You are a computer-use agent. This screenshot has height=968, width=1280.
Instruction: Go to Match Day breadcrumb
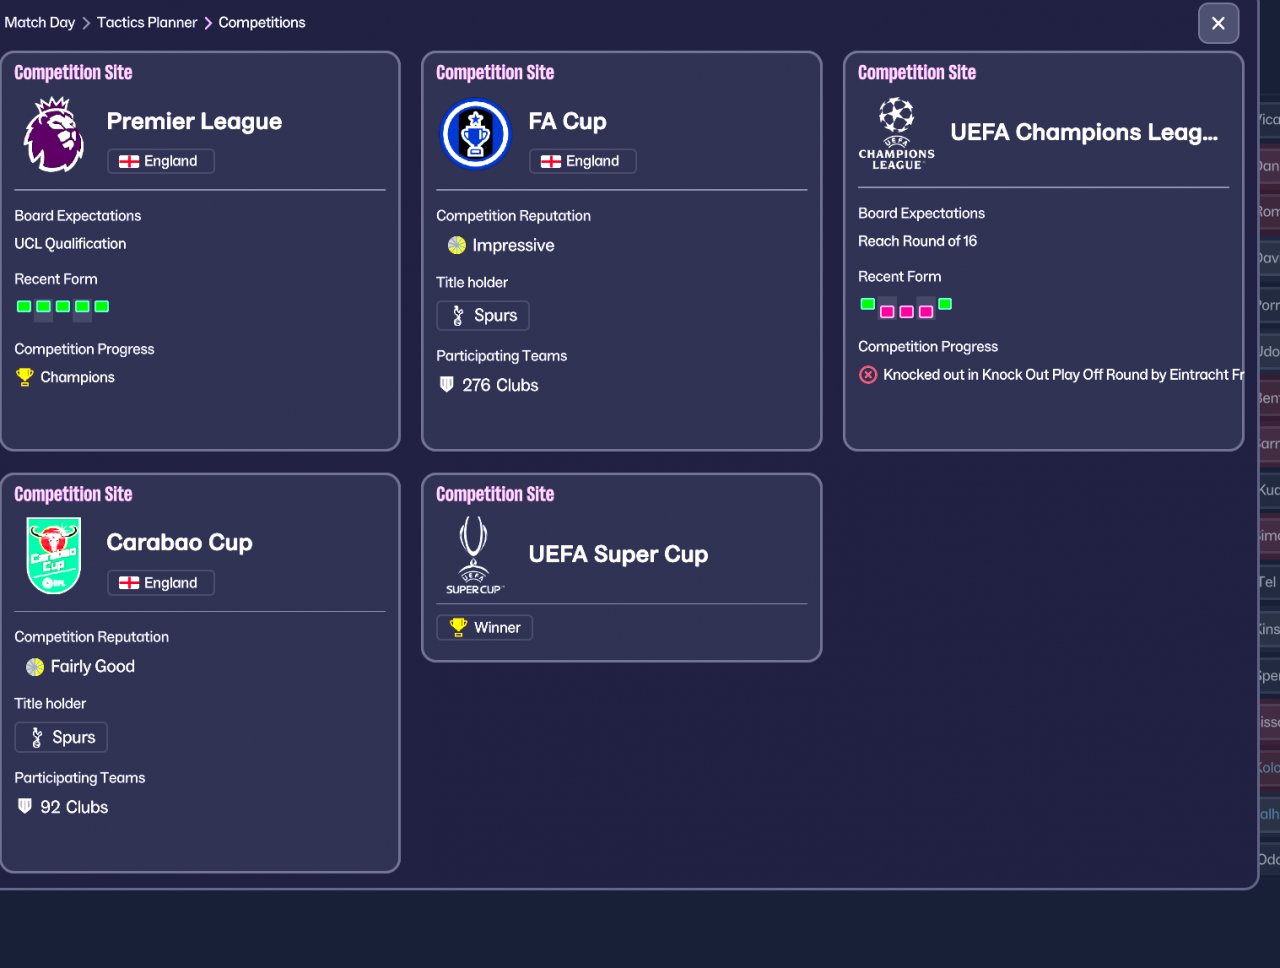click(40, 22)
